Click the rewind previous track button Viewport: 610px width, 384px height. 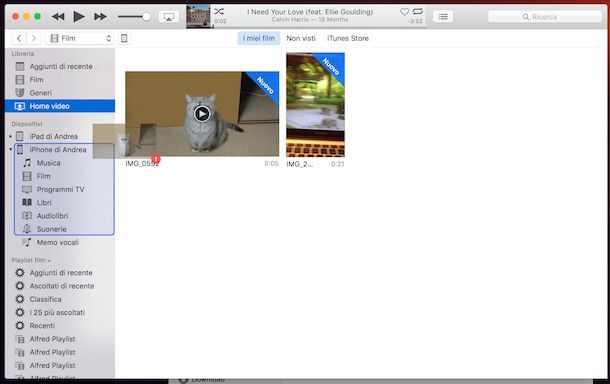pos(58,16)
